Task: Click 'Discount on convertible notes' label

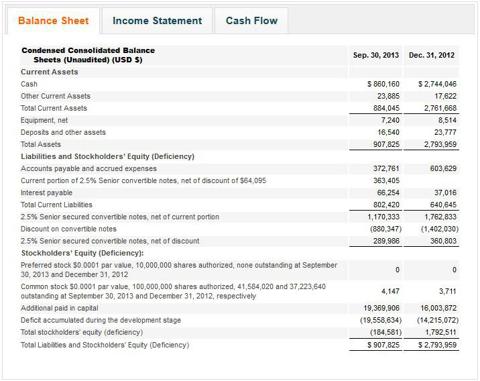Action: coord(68,229)
